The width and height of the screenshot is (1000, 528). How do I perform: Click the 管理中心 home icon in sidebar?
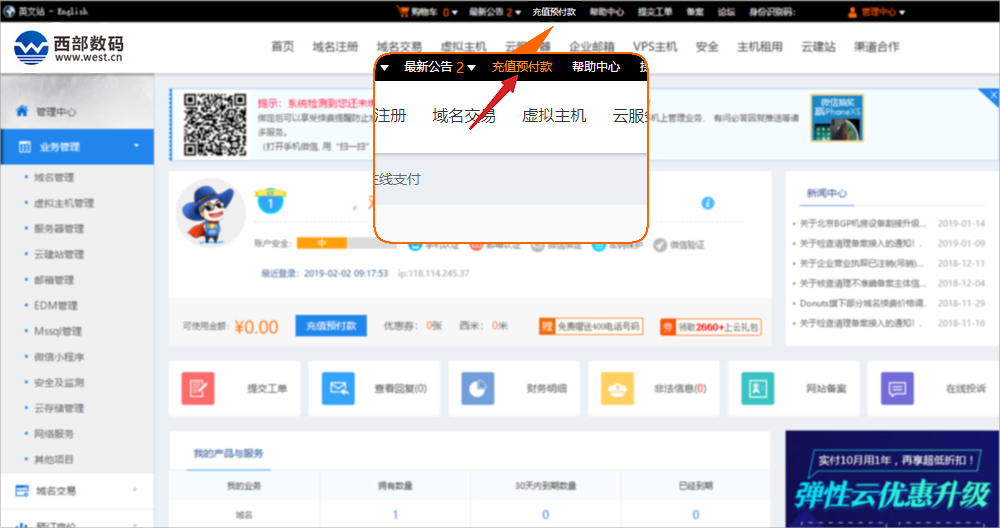22,112
